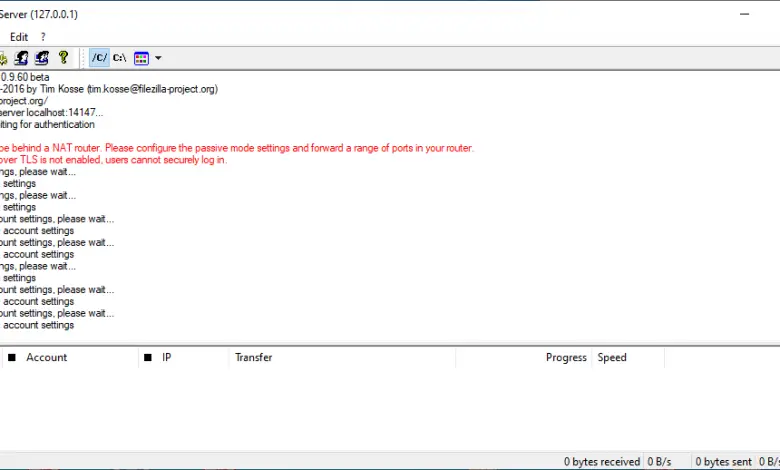Expand the sort-by dropdown arrow

tap(158, 58)
